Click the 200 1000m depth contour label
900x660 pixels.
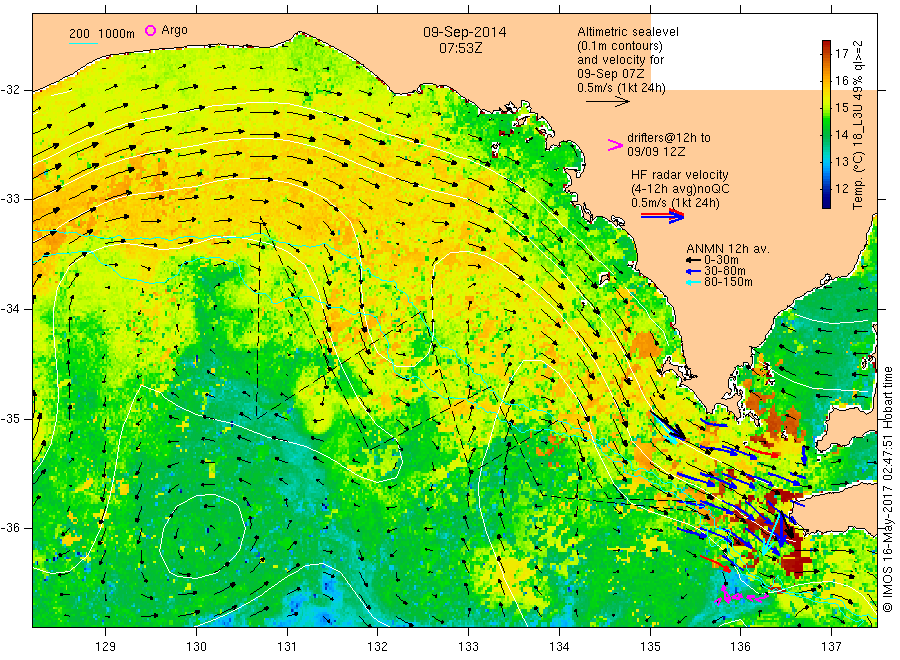[102, 34]
